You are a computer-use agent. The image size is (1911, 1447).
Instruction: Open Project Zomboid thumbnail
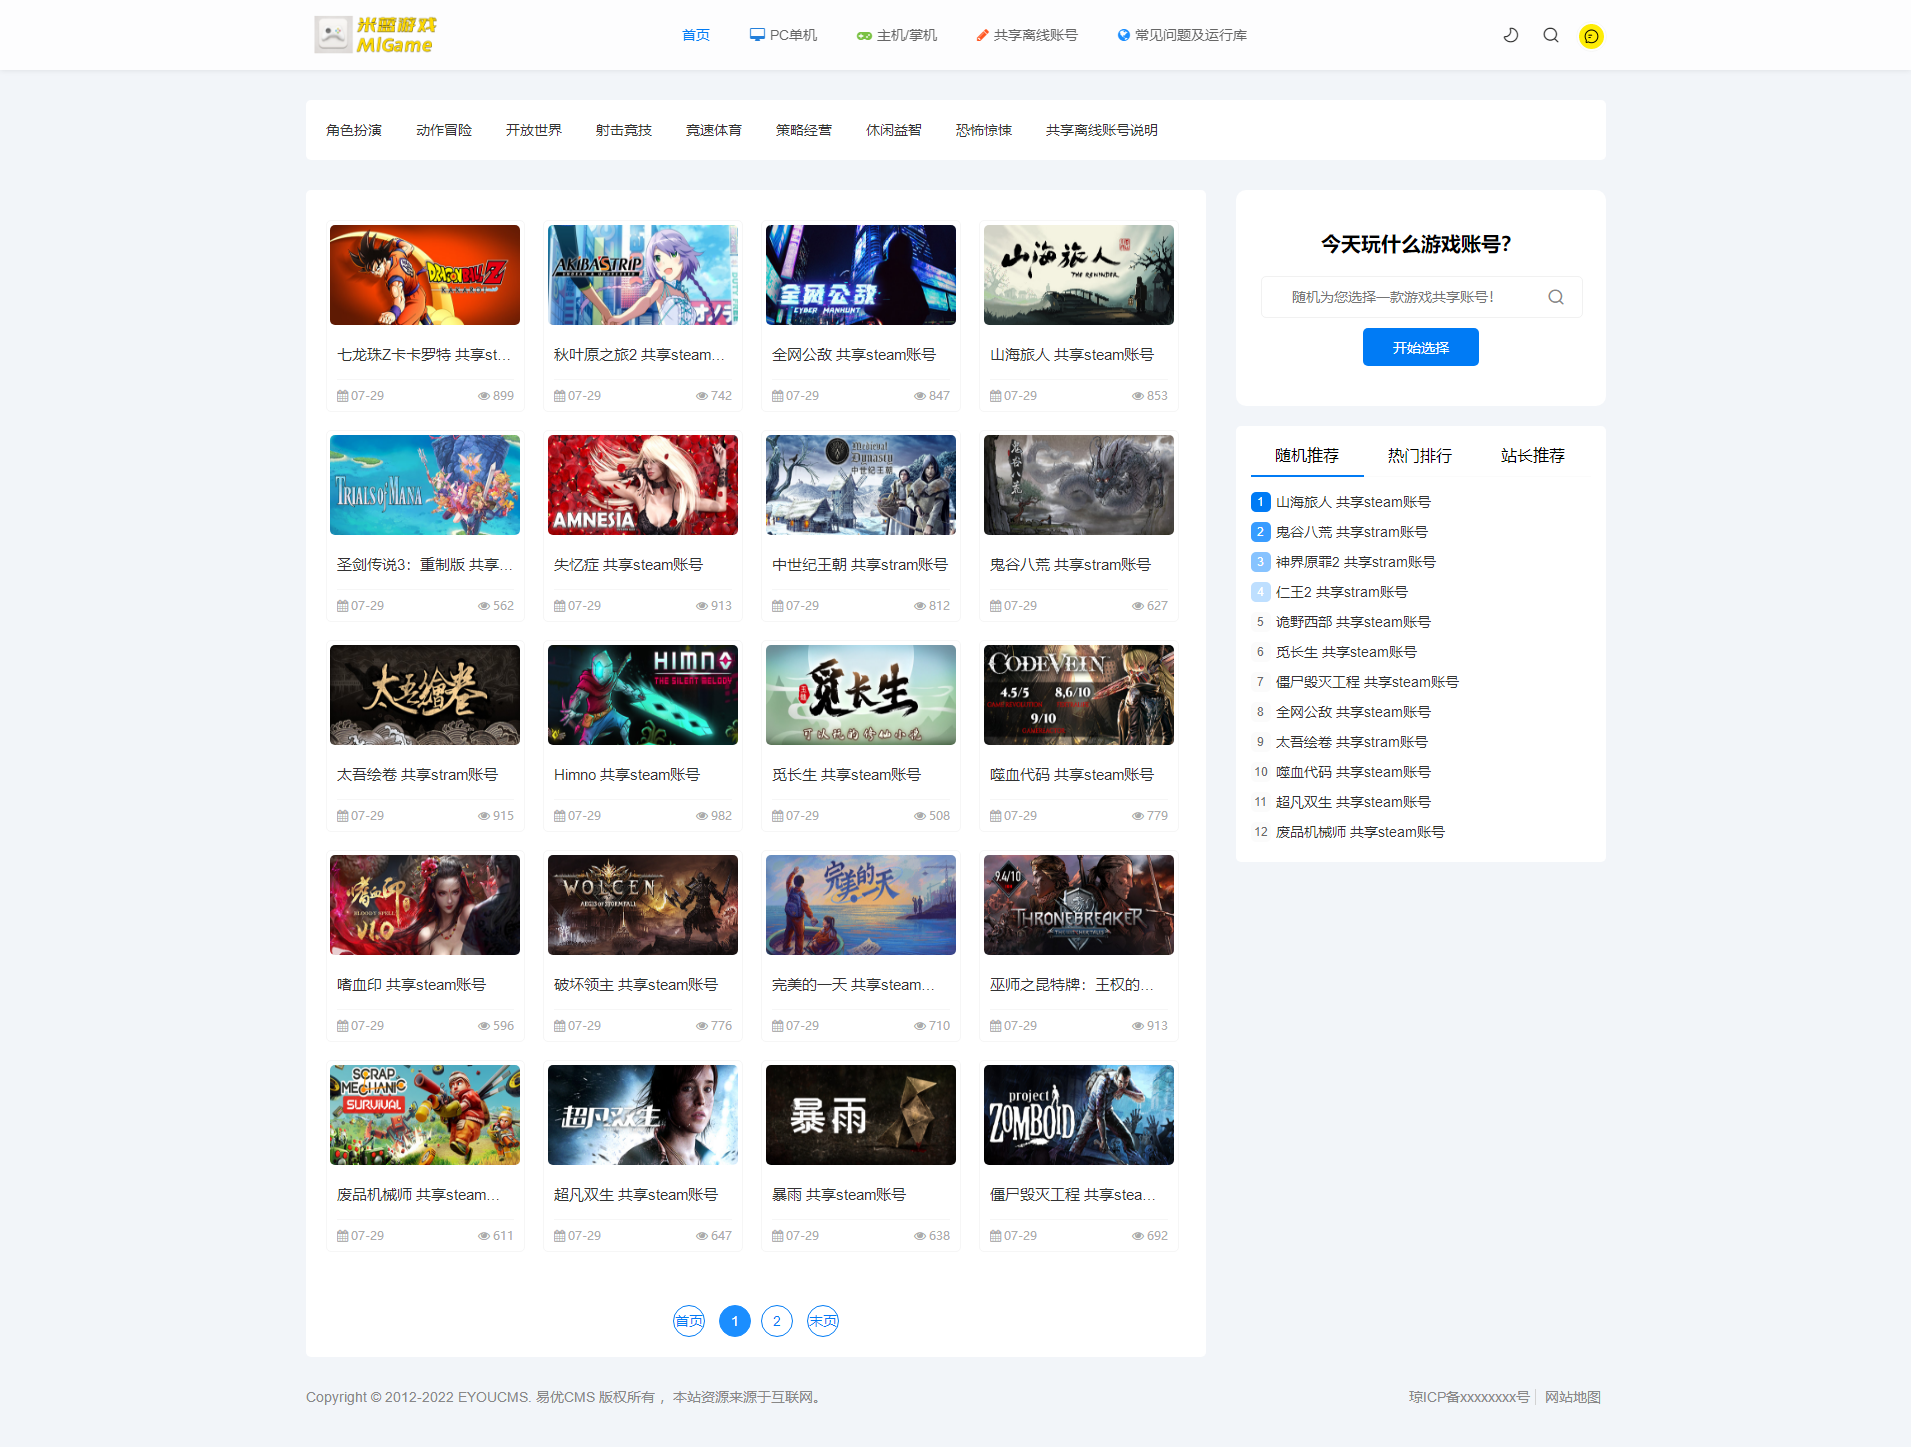pos(1079,1115)
